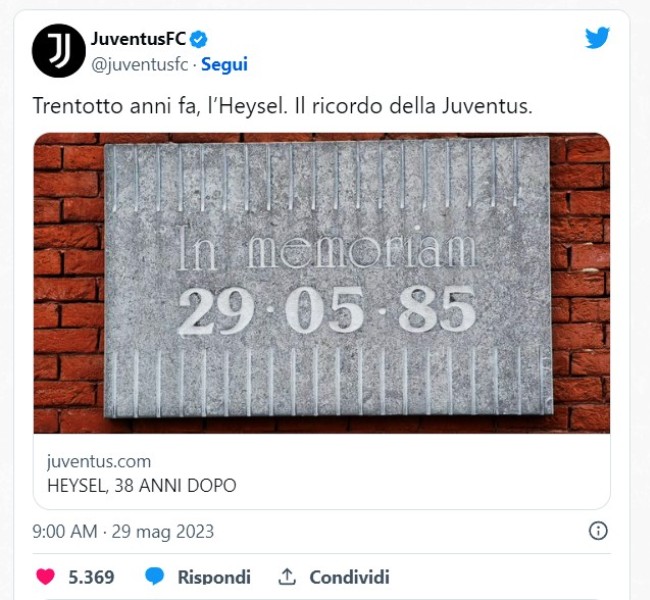Screen dimensions: 650x600
Task: Click the 5.369 likes count
Action: coord(91,577)
